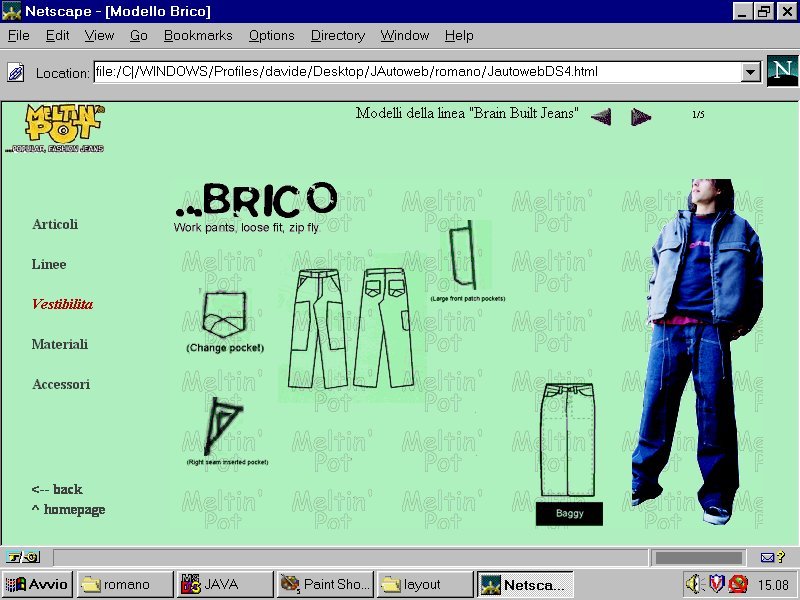The width and height of the screenshot is (800, 600).
Task: Click the Meltin' Pot logo
Action: click(x=64, y=127)
